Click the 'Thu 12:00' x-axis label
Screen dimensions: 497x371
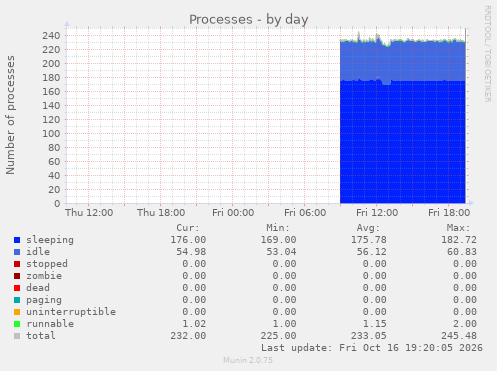point(89,213)
